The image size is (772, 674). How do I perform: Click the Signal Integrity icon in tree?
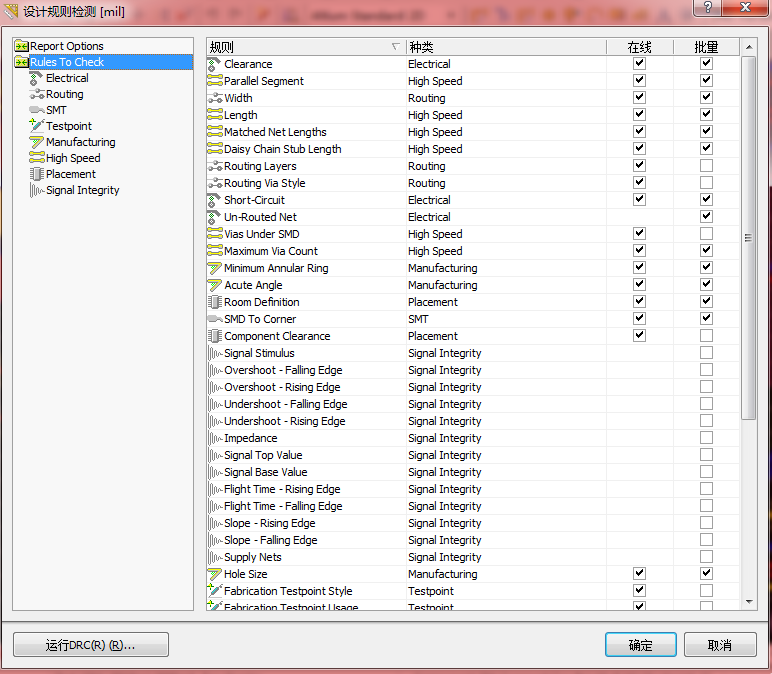coord(37,190)
